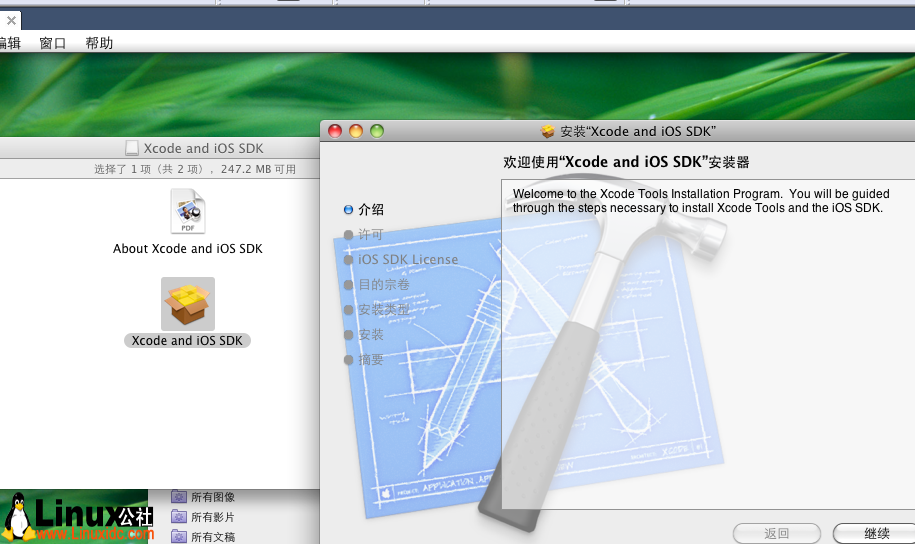Open the 所有文稿 smart folder icon
Screen dimensions: 915x544
pos(179,536)
